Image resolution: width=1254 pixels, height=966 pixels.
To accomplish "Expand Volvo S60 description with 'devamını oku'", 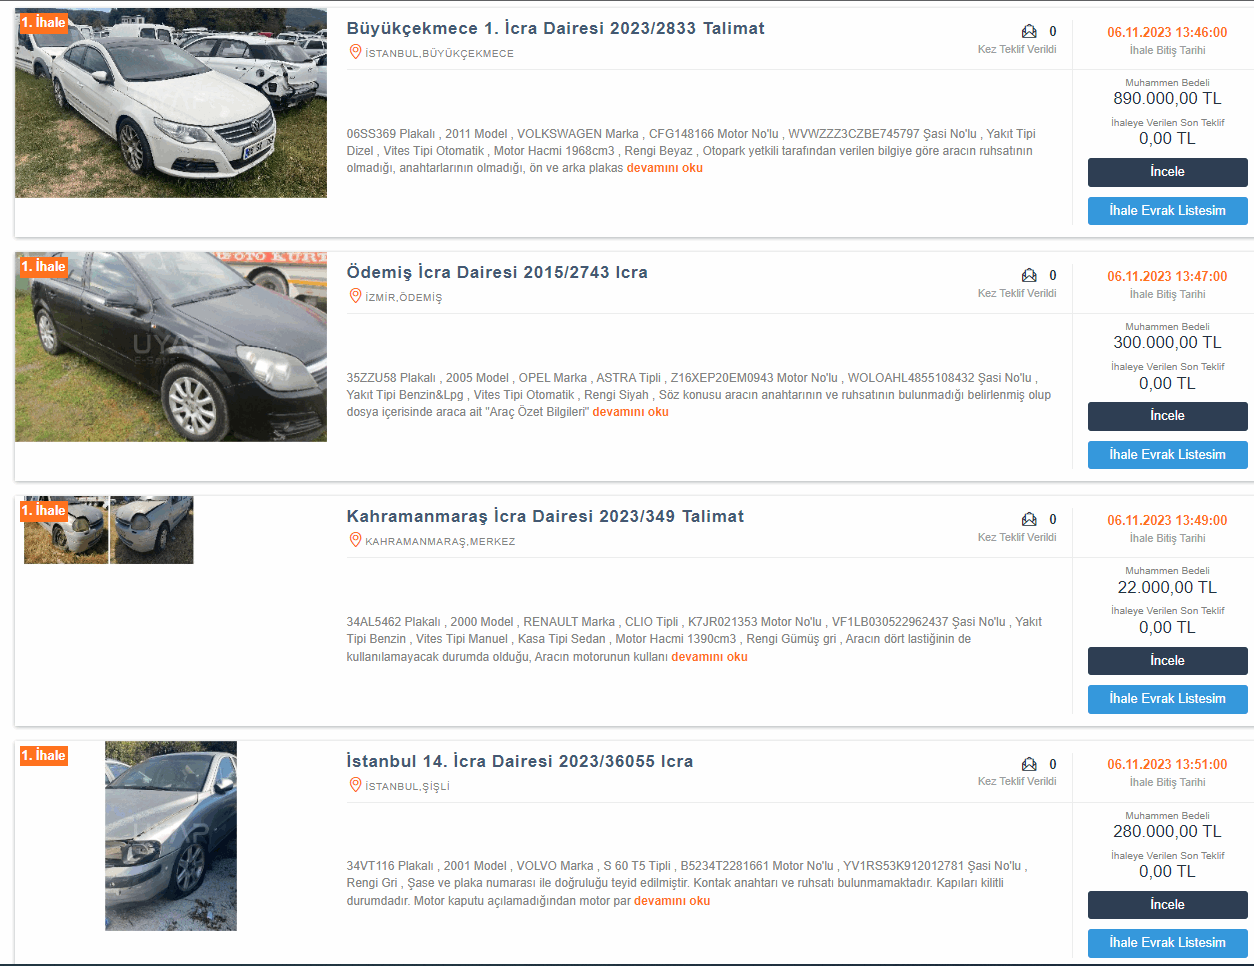I will 672,901.
